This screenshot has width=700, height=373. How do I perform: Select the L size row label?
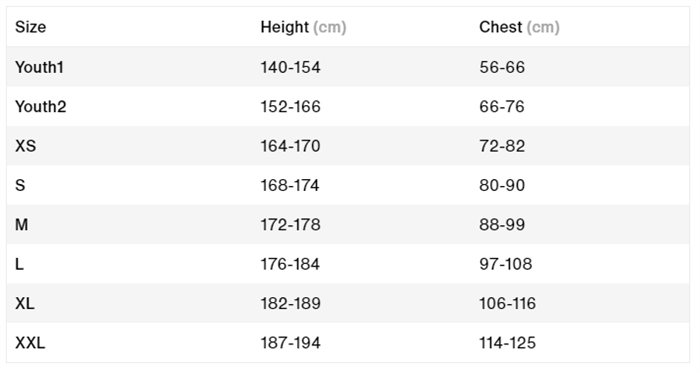(19, 264)
